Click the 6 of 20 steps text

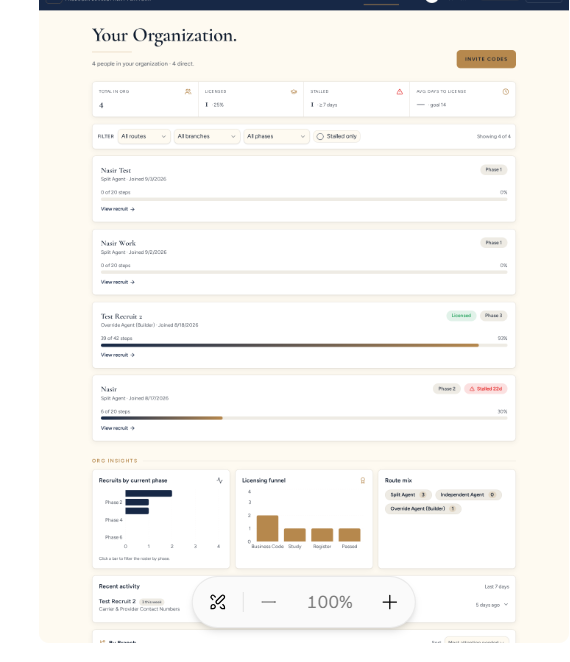pyautogui.click(x=115, y=411)
